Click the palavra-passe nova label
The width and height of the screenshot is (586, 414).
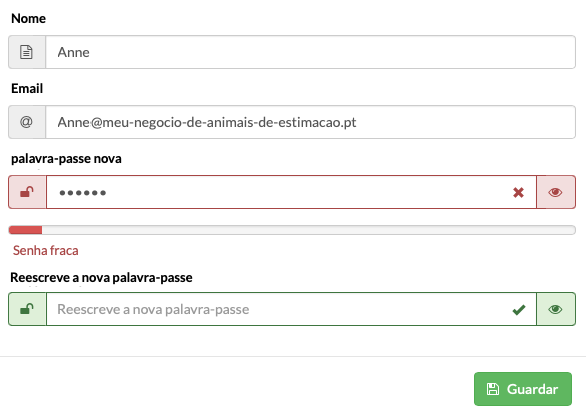click(66, 158)
